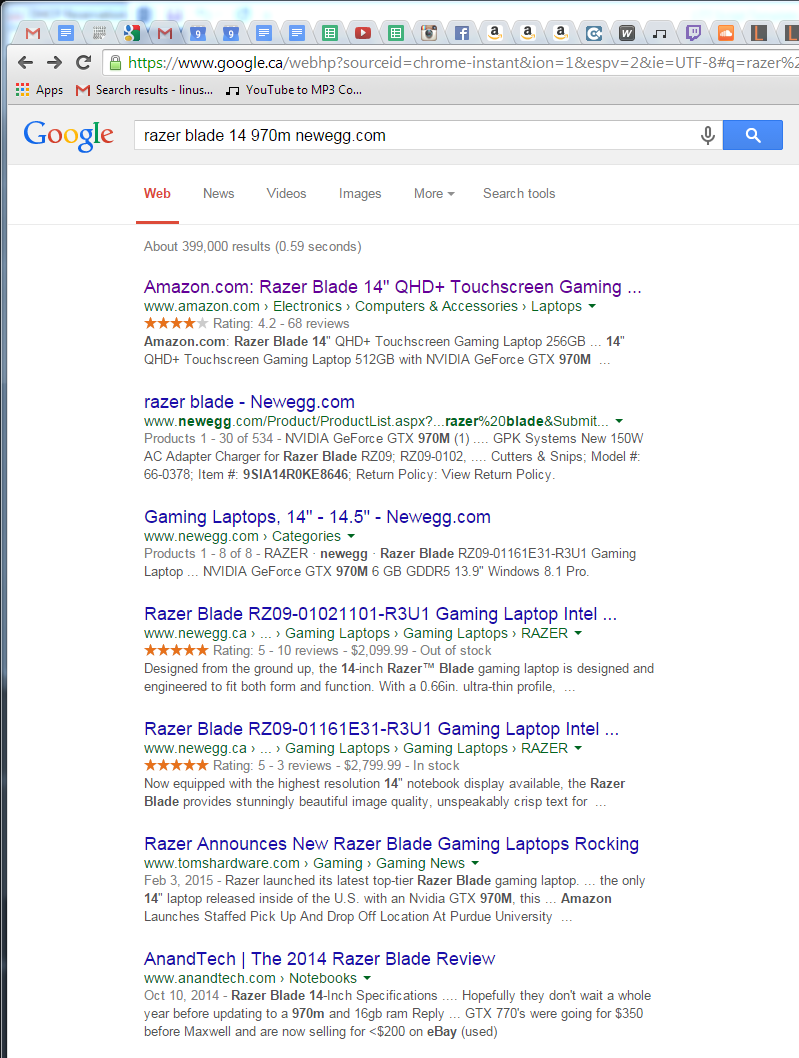Click the browser address bar URL
The image size is (799, 1058).
tap(462, 63)
